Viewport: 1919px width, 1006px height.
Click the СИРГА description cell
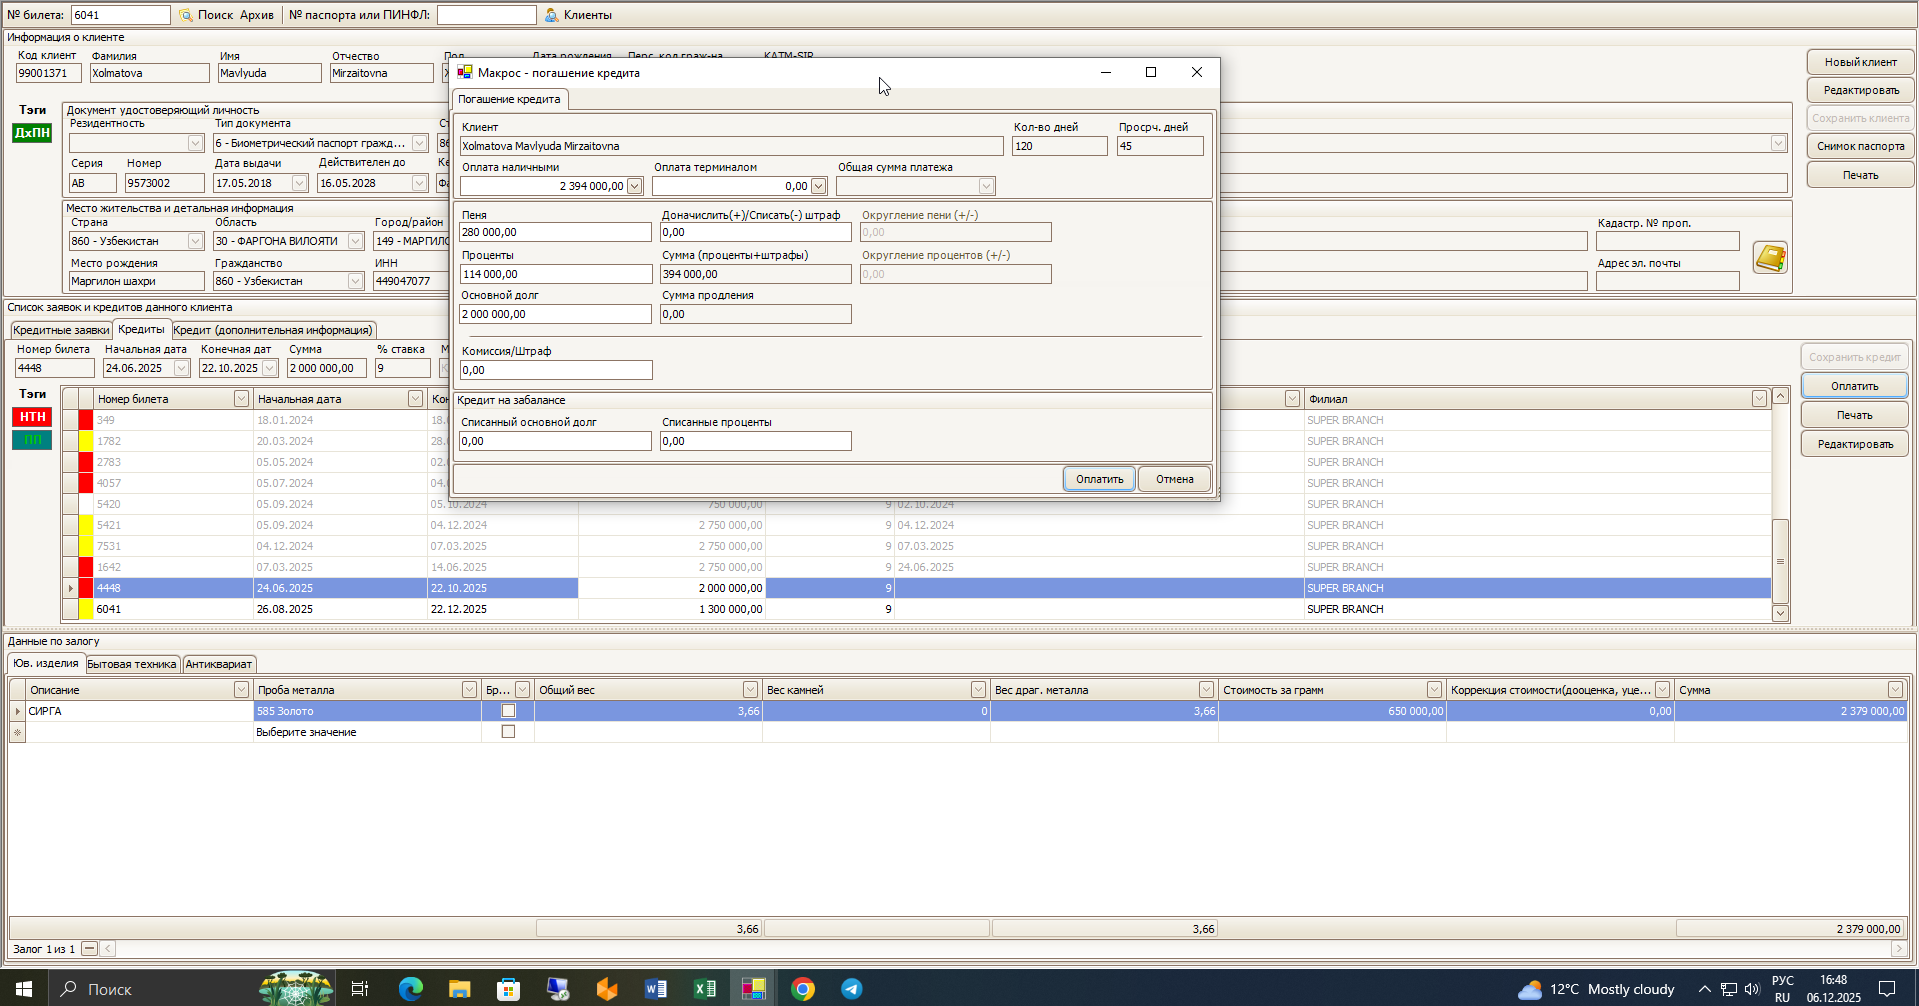pos(139,711)
